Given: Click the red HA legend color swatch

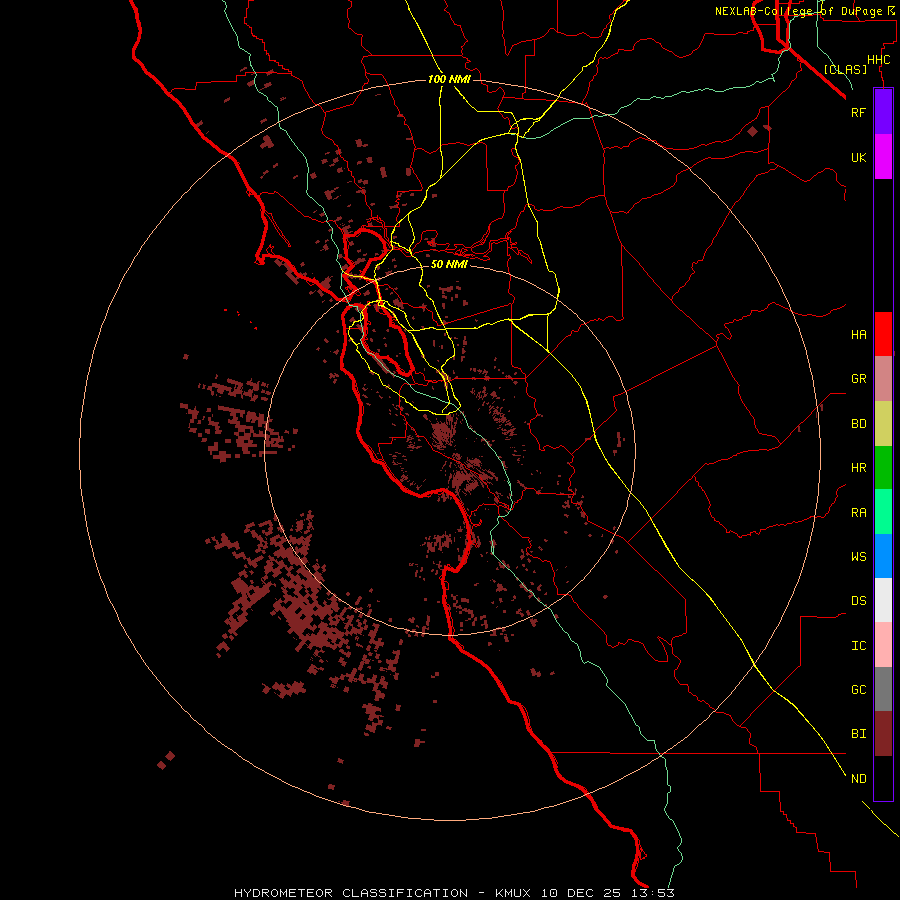Looking at the screenshot, I should click(883, 334).
